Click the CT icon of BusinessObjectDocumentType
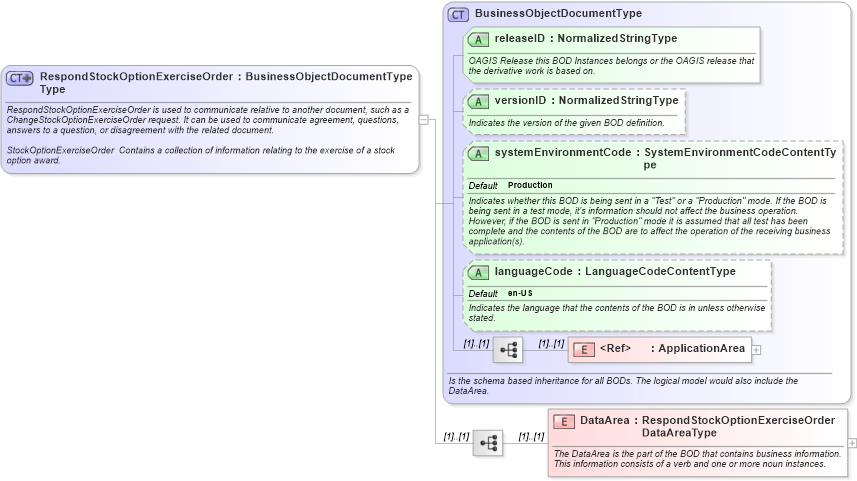 point(458,15)
